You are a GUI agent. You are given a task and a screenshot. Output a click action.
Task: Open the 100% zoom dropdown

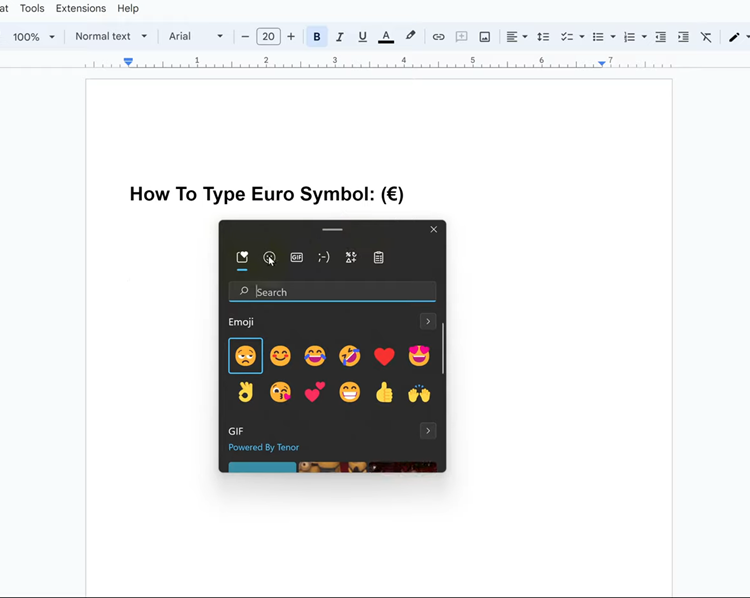tap(33, 37)
